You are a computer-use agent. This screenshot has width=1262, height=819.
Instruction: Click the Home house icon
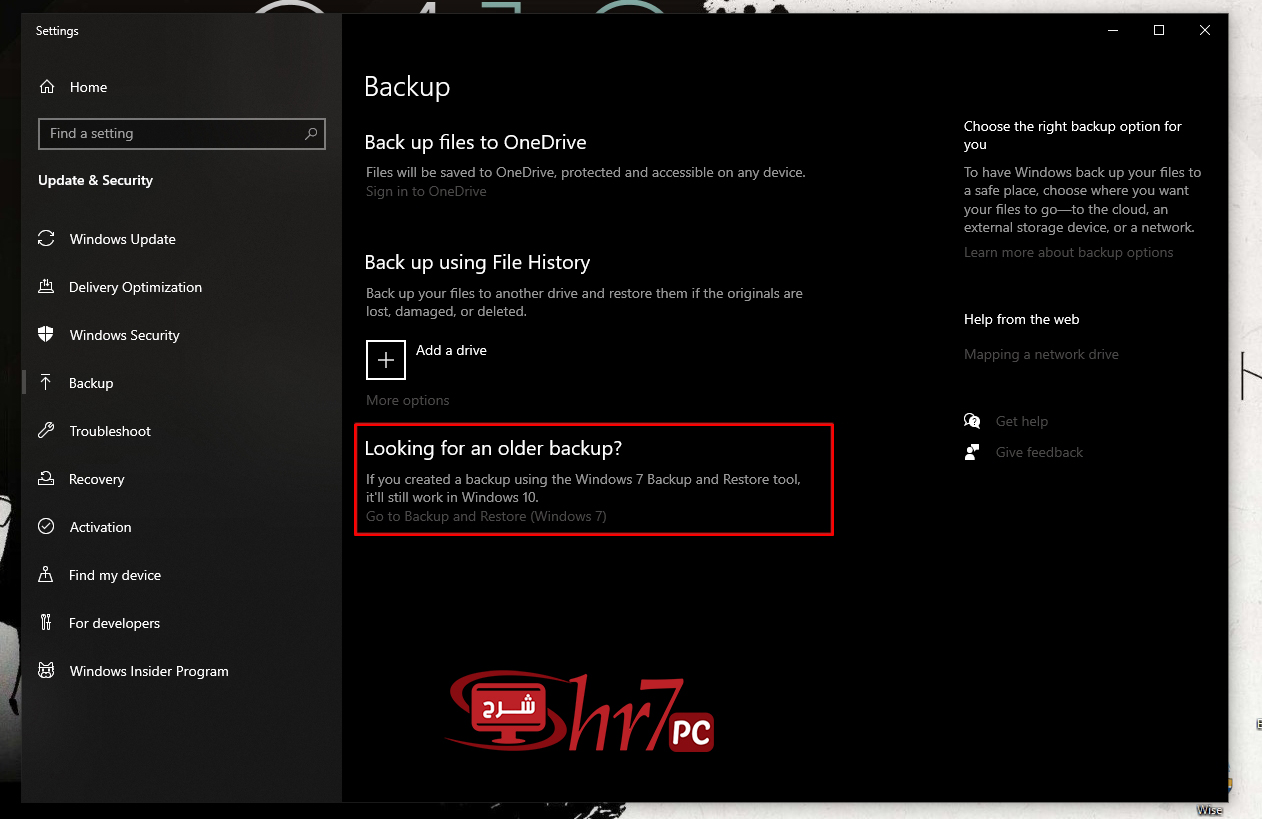[x=47, y=87]
